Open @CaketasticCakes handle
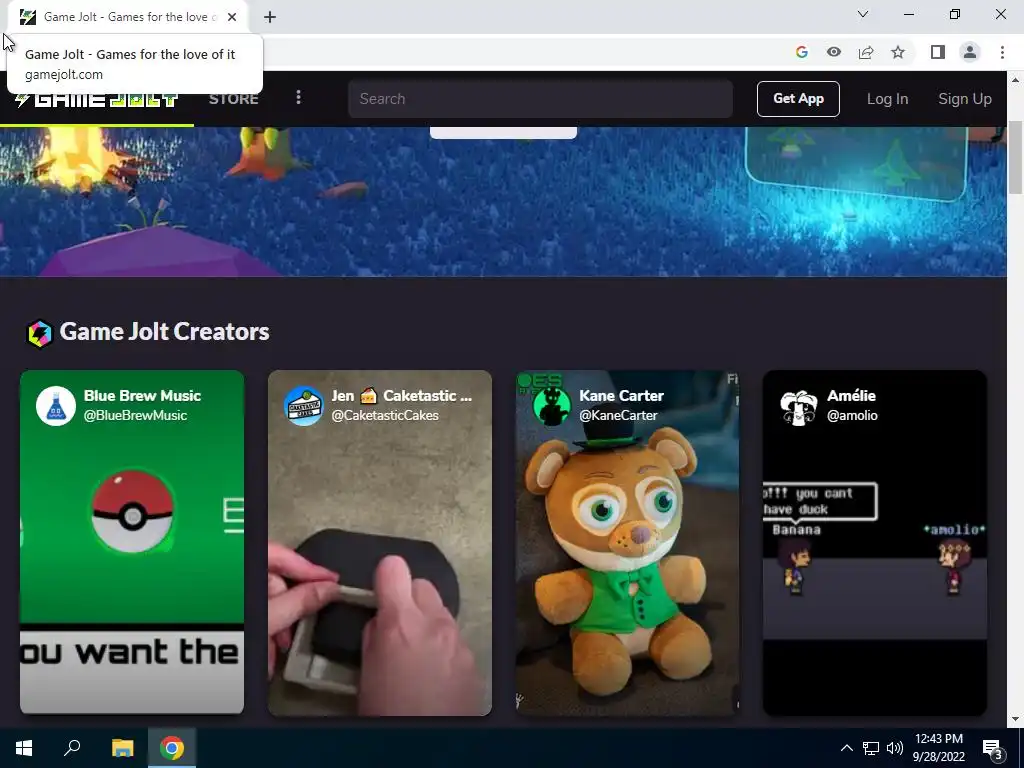The image size is (1024, 768). [385, 415]
